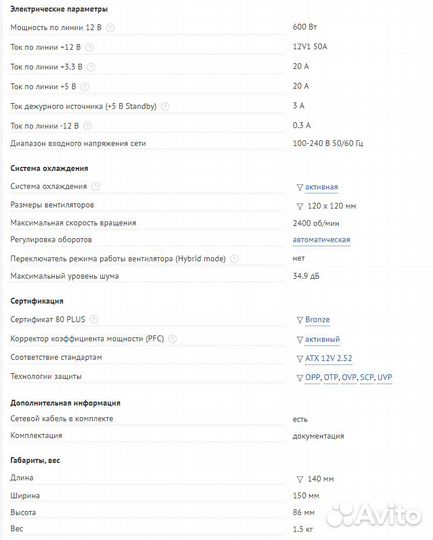Click help icon beside Ток по линии +12 В
Screen dimensions: 433x540
[89, 47]
